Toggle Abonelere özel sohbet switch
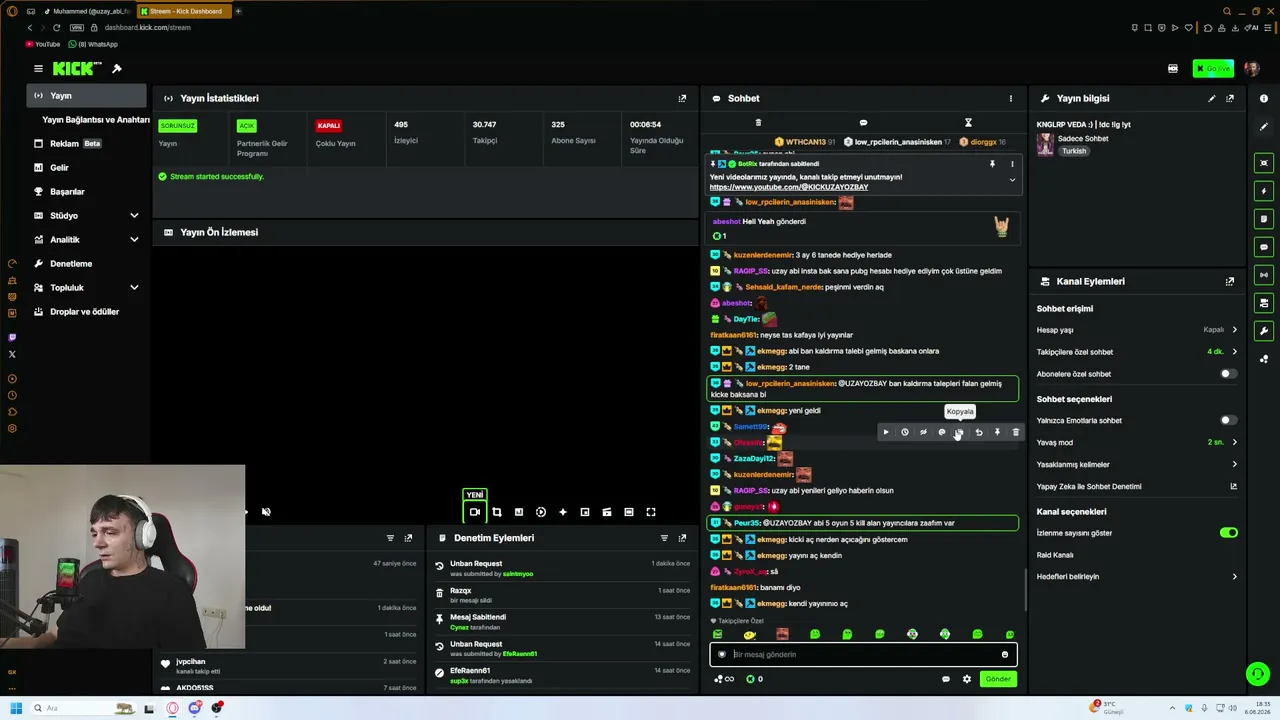 (1229, 374)
